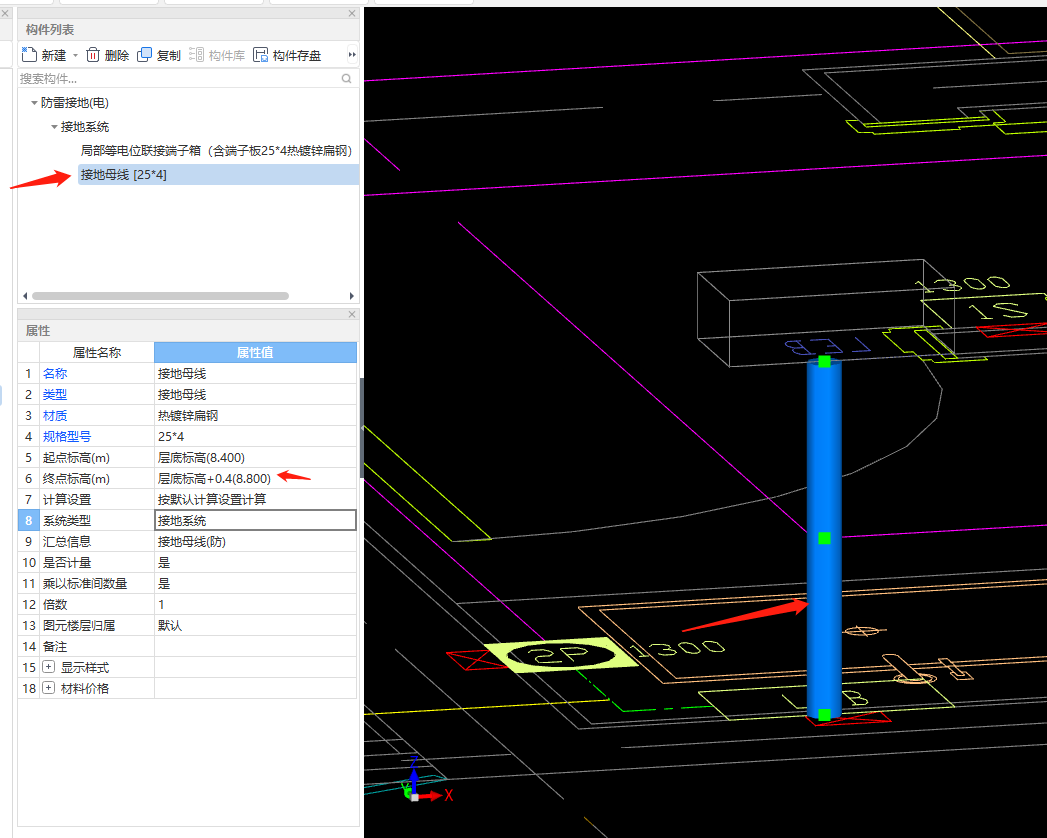
Task: Click the 属性名称 column header
Action: pos(97,352)
